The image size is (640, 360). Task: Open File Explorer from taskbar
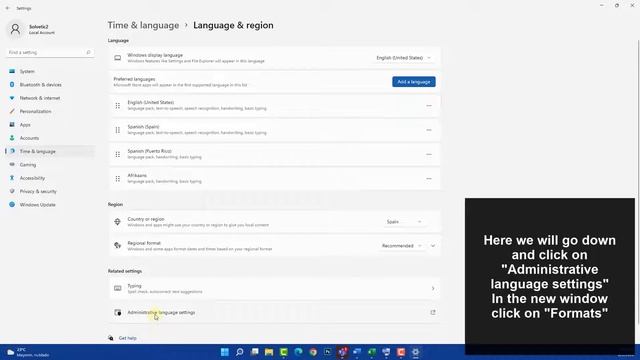pos(269,352)
